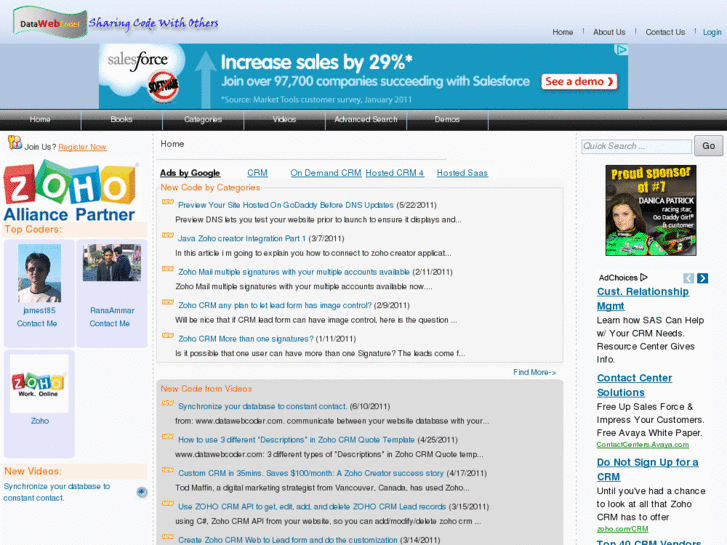727x545 pixels.
Task: Go to next ad with right arrow
Action: [x=702, y=278]
